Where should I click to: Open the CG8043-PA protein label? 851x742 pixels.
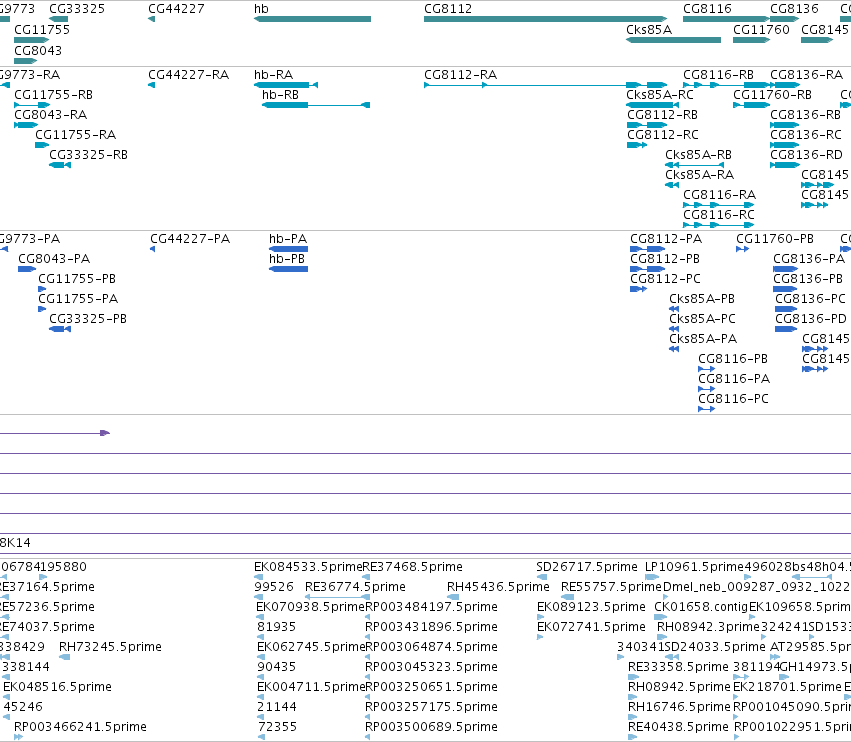point(54,259)
